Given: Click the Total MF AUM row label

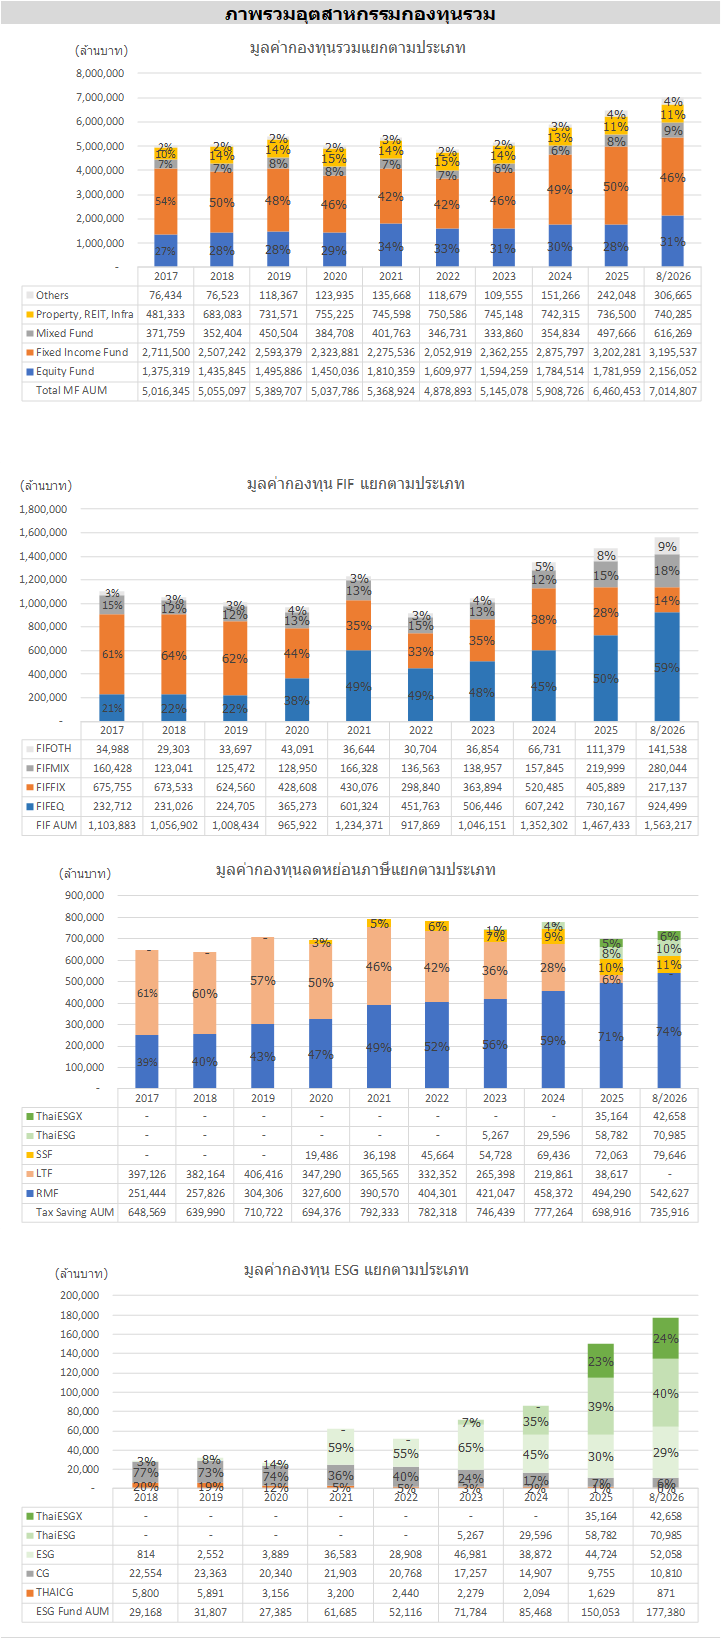Looking at the screenshot, I should click(x=71, y=391).
